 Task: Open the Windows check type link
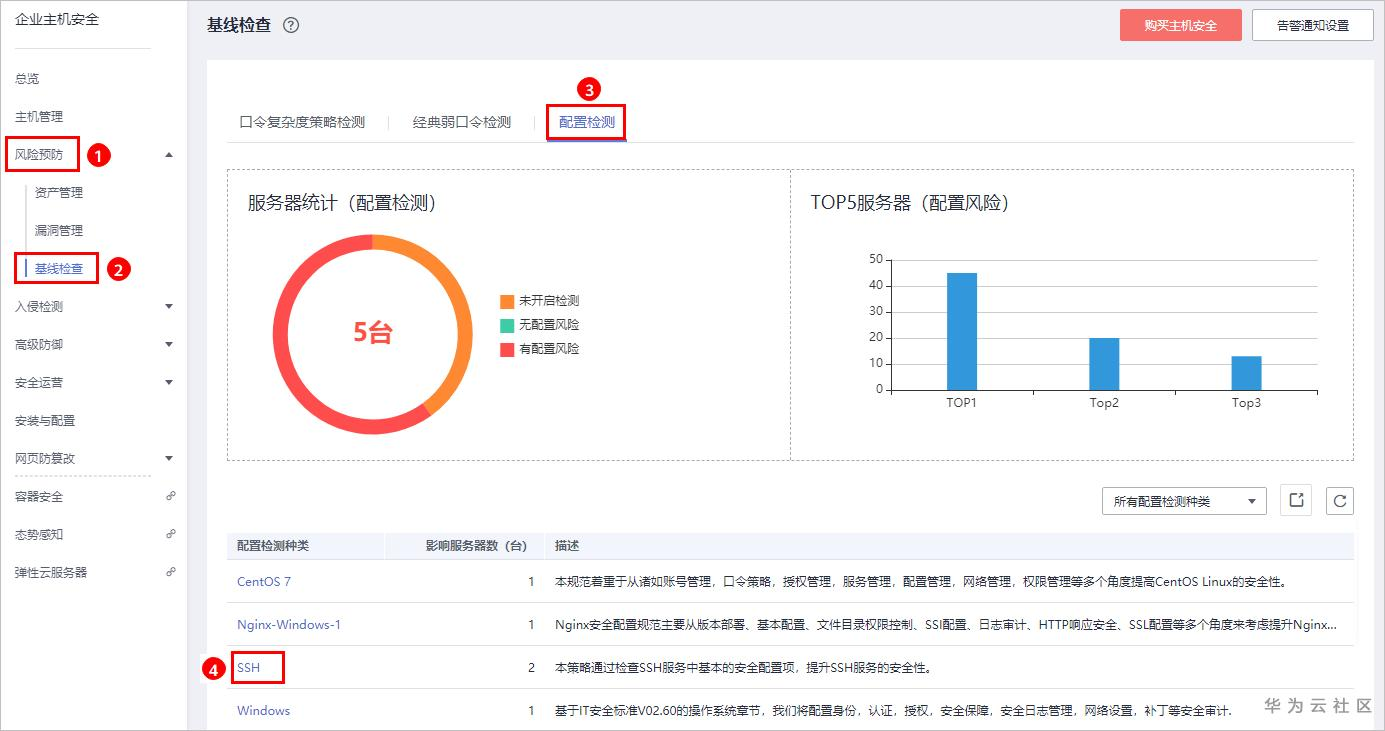pyautogui.click(x=264, y=711)
